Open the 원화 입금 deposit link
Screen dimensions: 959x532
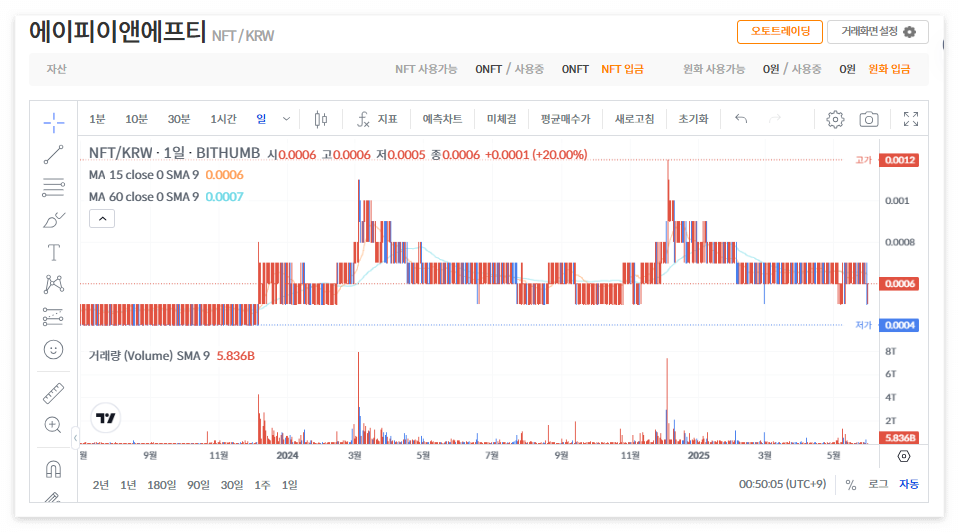(889, 69)
